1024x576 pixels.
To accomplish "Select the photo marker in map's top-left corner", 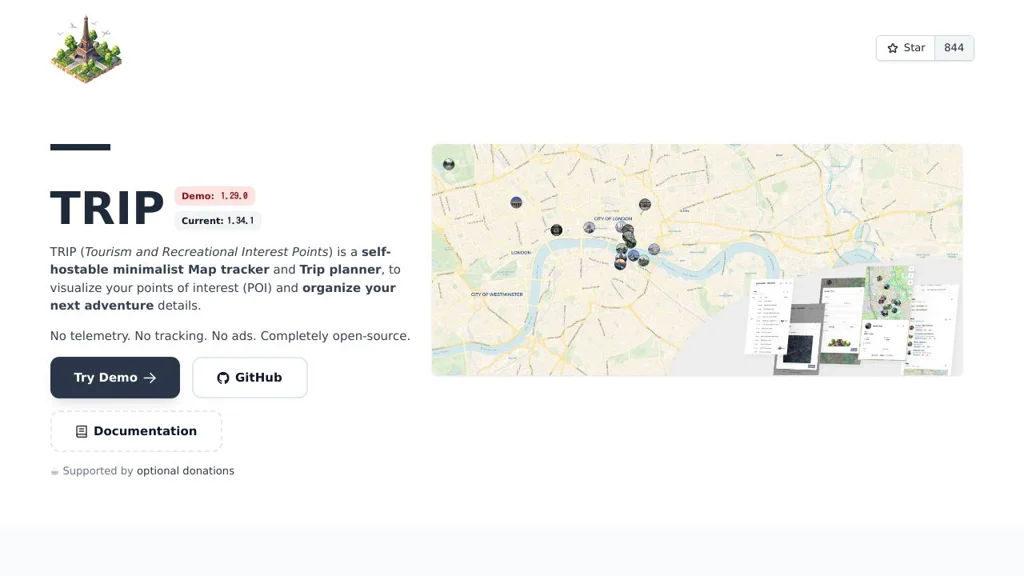I will coord(449,163).
